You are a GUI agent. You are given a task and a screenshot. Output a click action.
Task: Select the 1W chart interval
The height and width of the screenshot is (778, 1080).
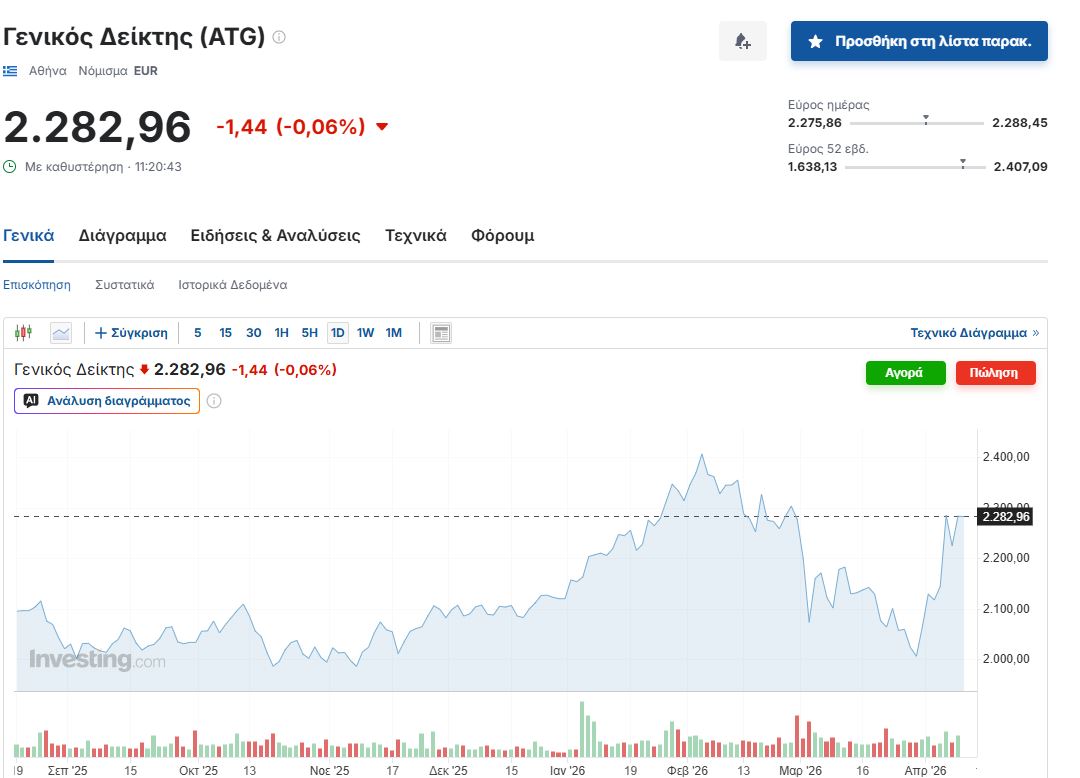365,333
